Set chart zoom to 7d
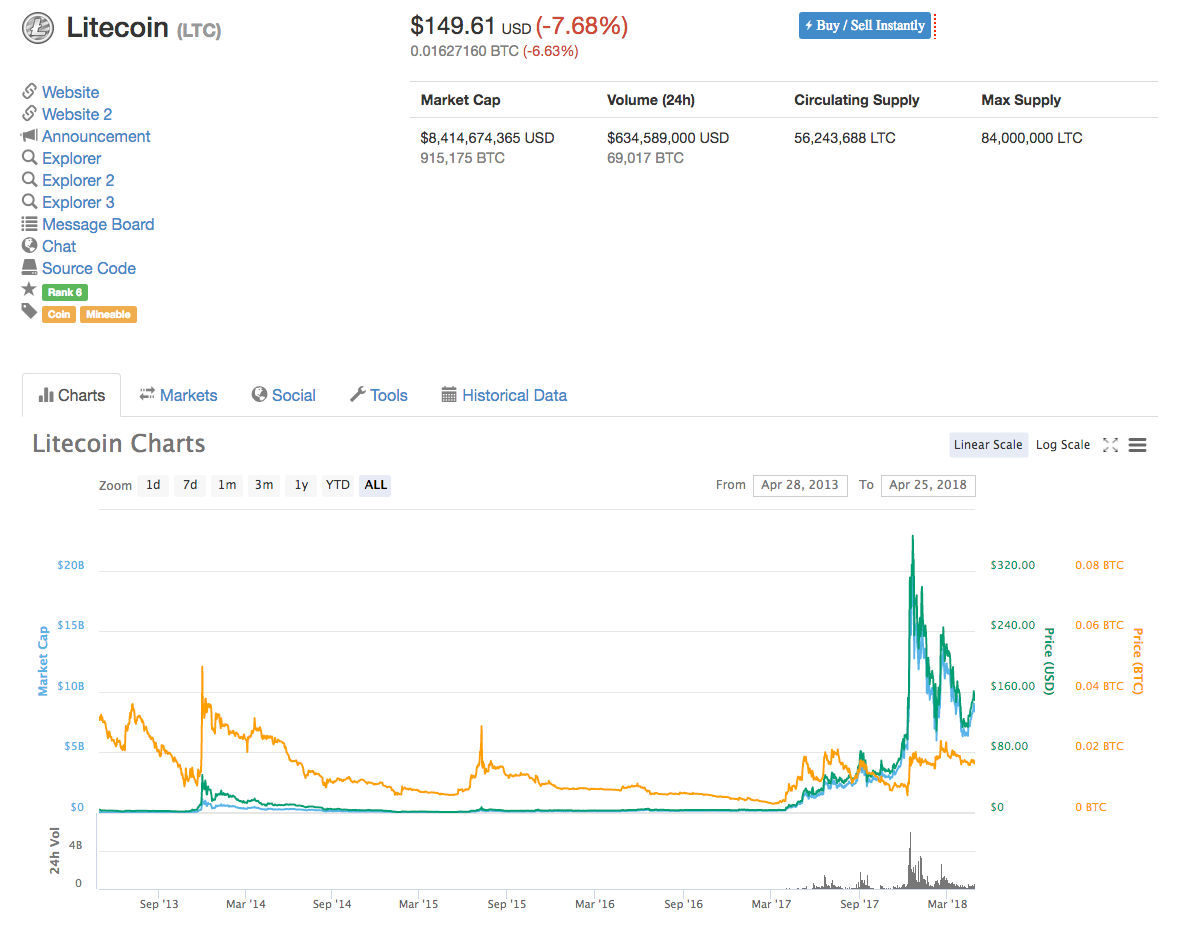Image resolution: width=1180 pixels, height=927 pixels. [x=190, y=485]
